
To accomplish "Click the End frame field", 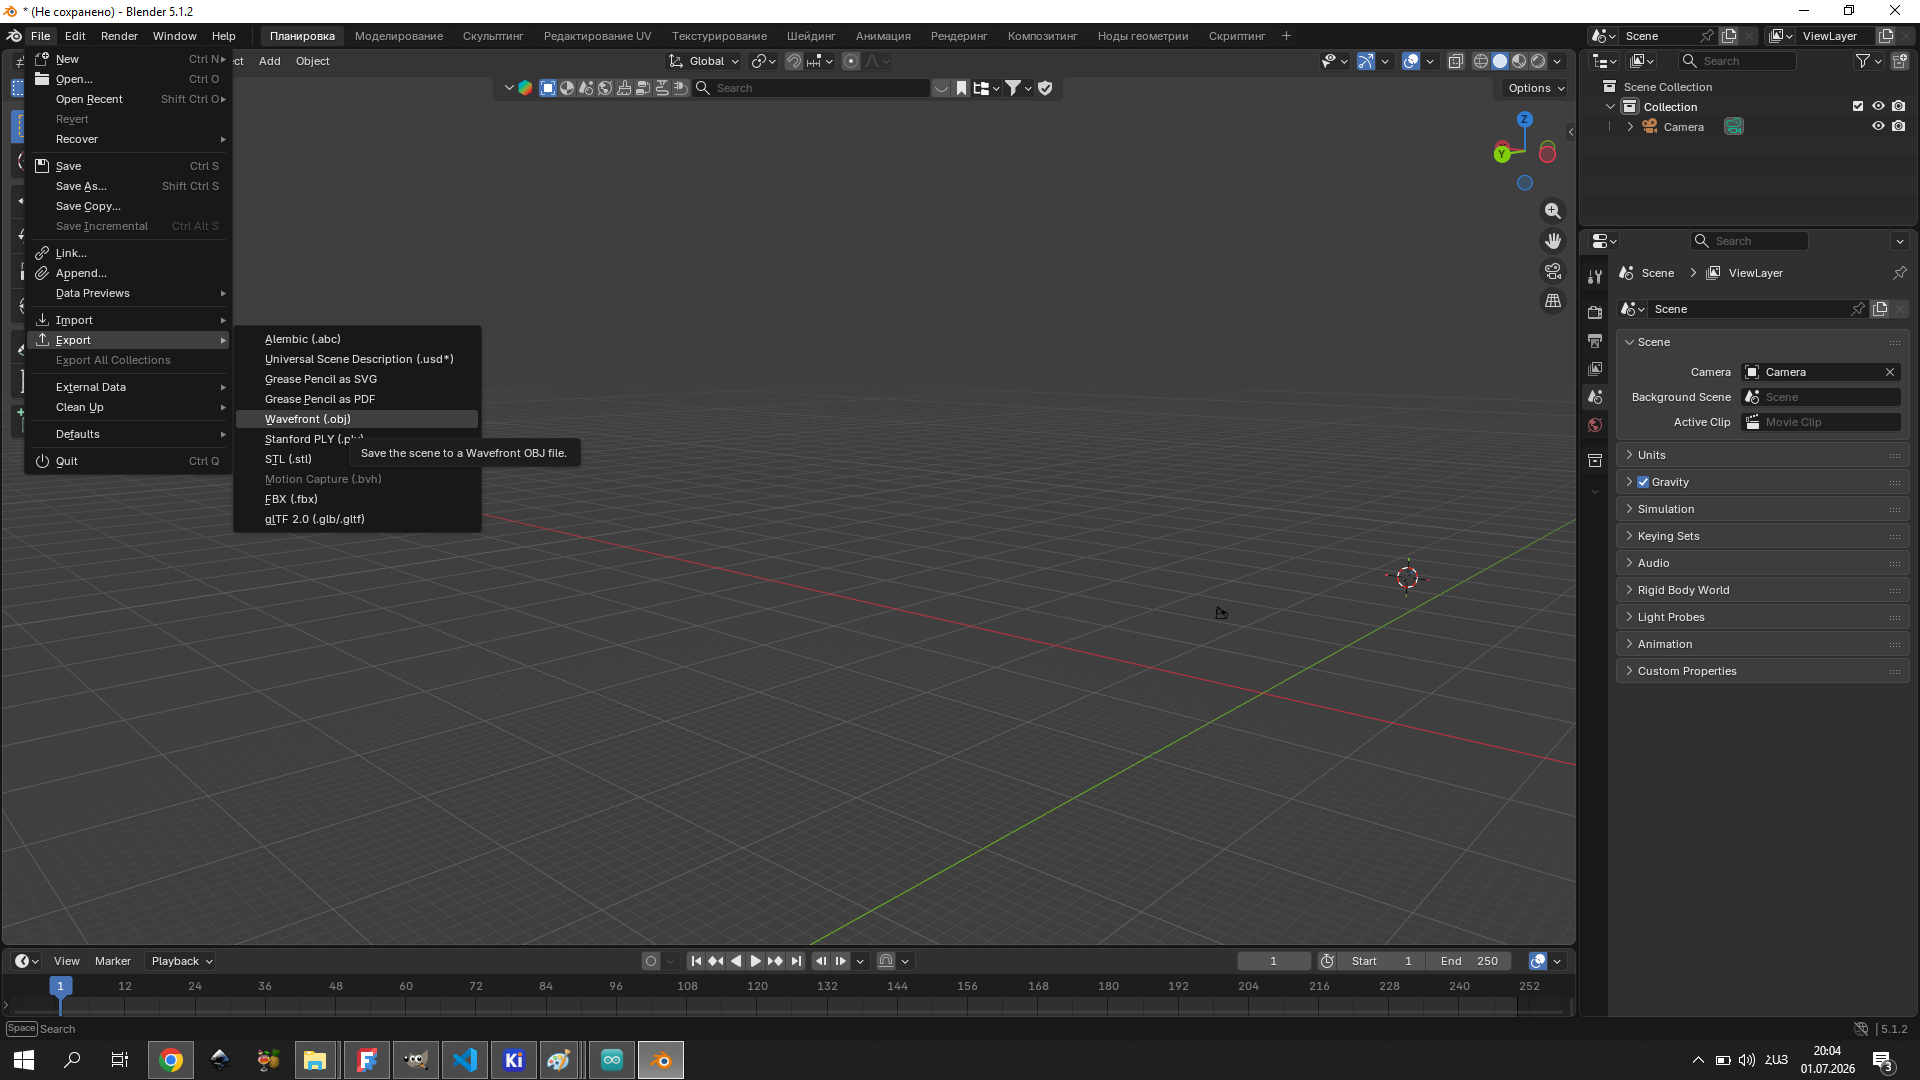I will (x=1469, y=961).
